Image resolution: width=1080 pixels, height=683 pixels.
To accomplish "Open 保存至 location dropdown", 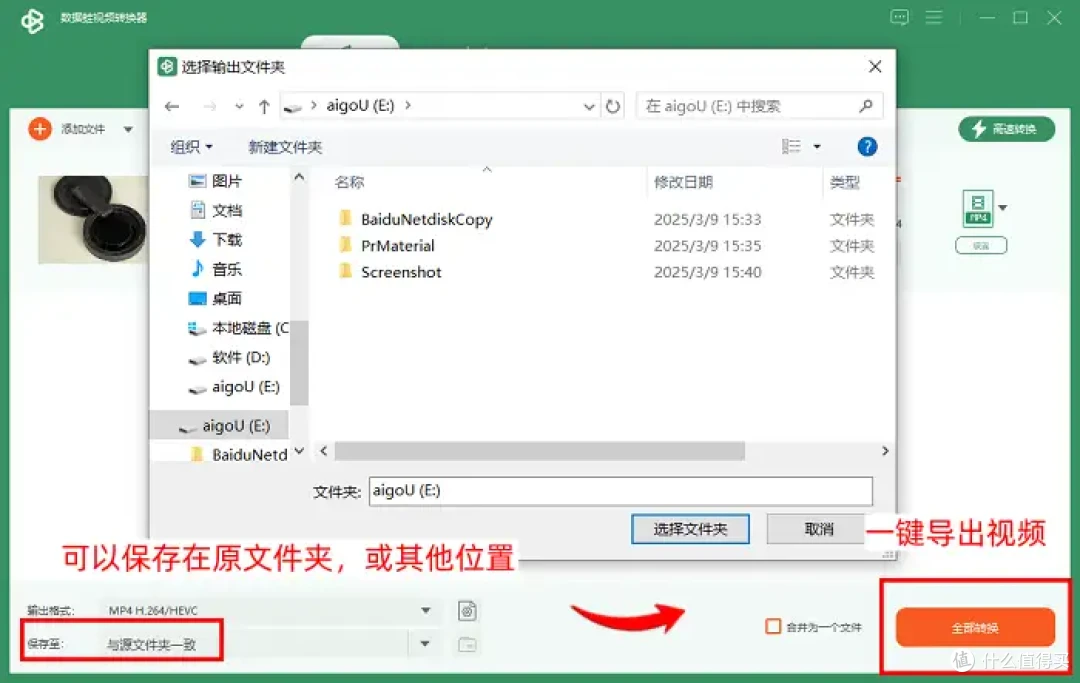I will 425,644.
